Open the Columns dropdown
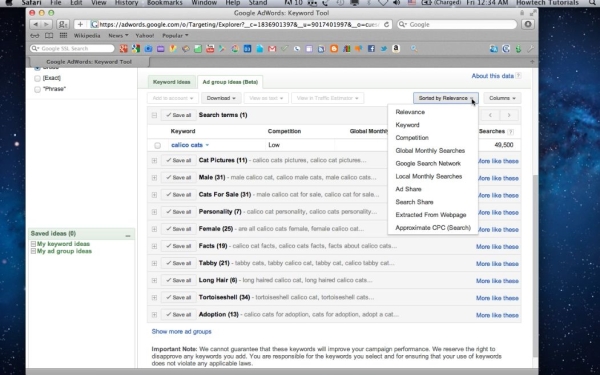Viewport: 600px width, 375px height. click(x=502, y=98)
